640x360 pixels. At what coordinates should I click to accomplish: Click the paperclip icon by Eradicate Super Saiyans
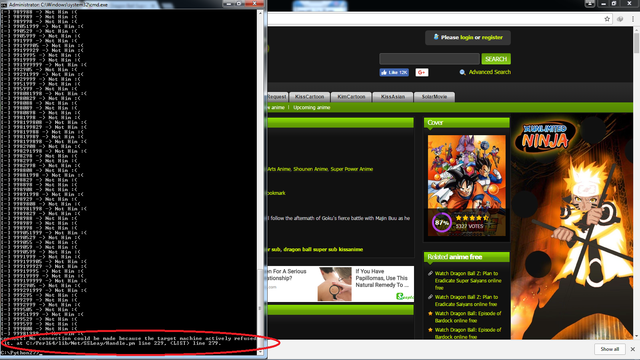(430, 273)
